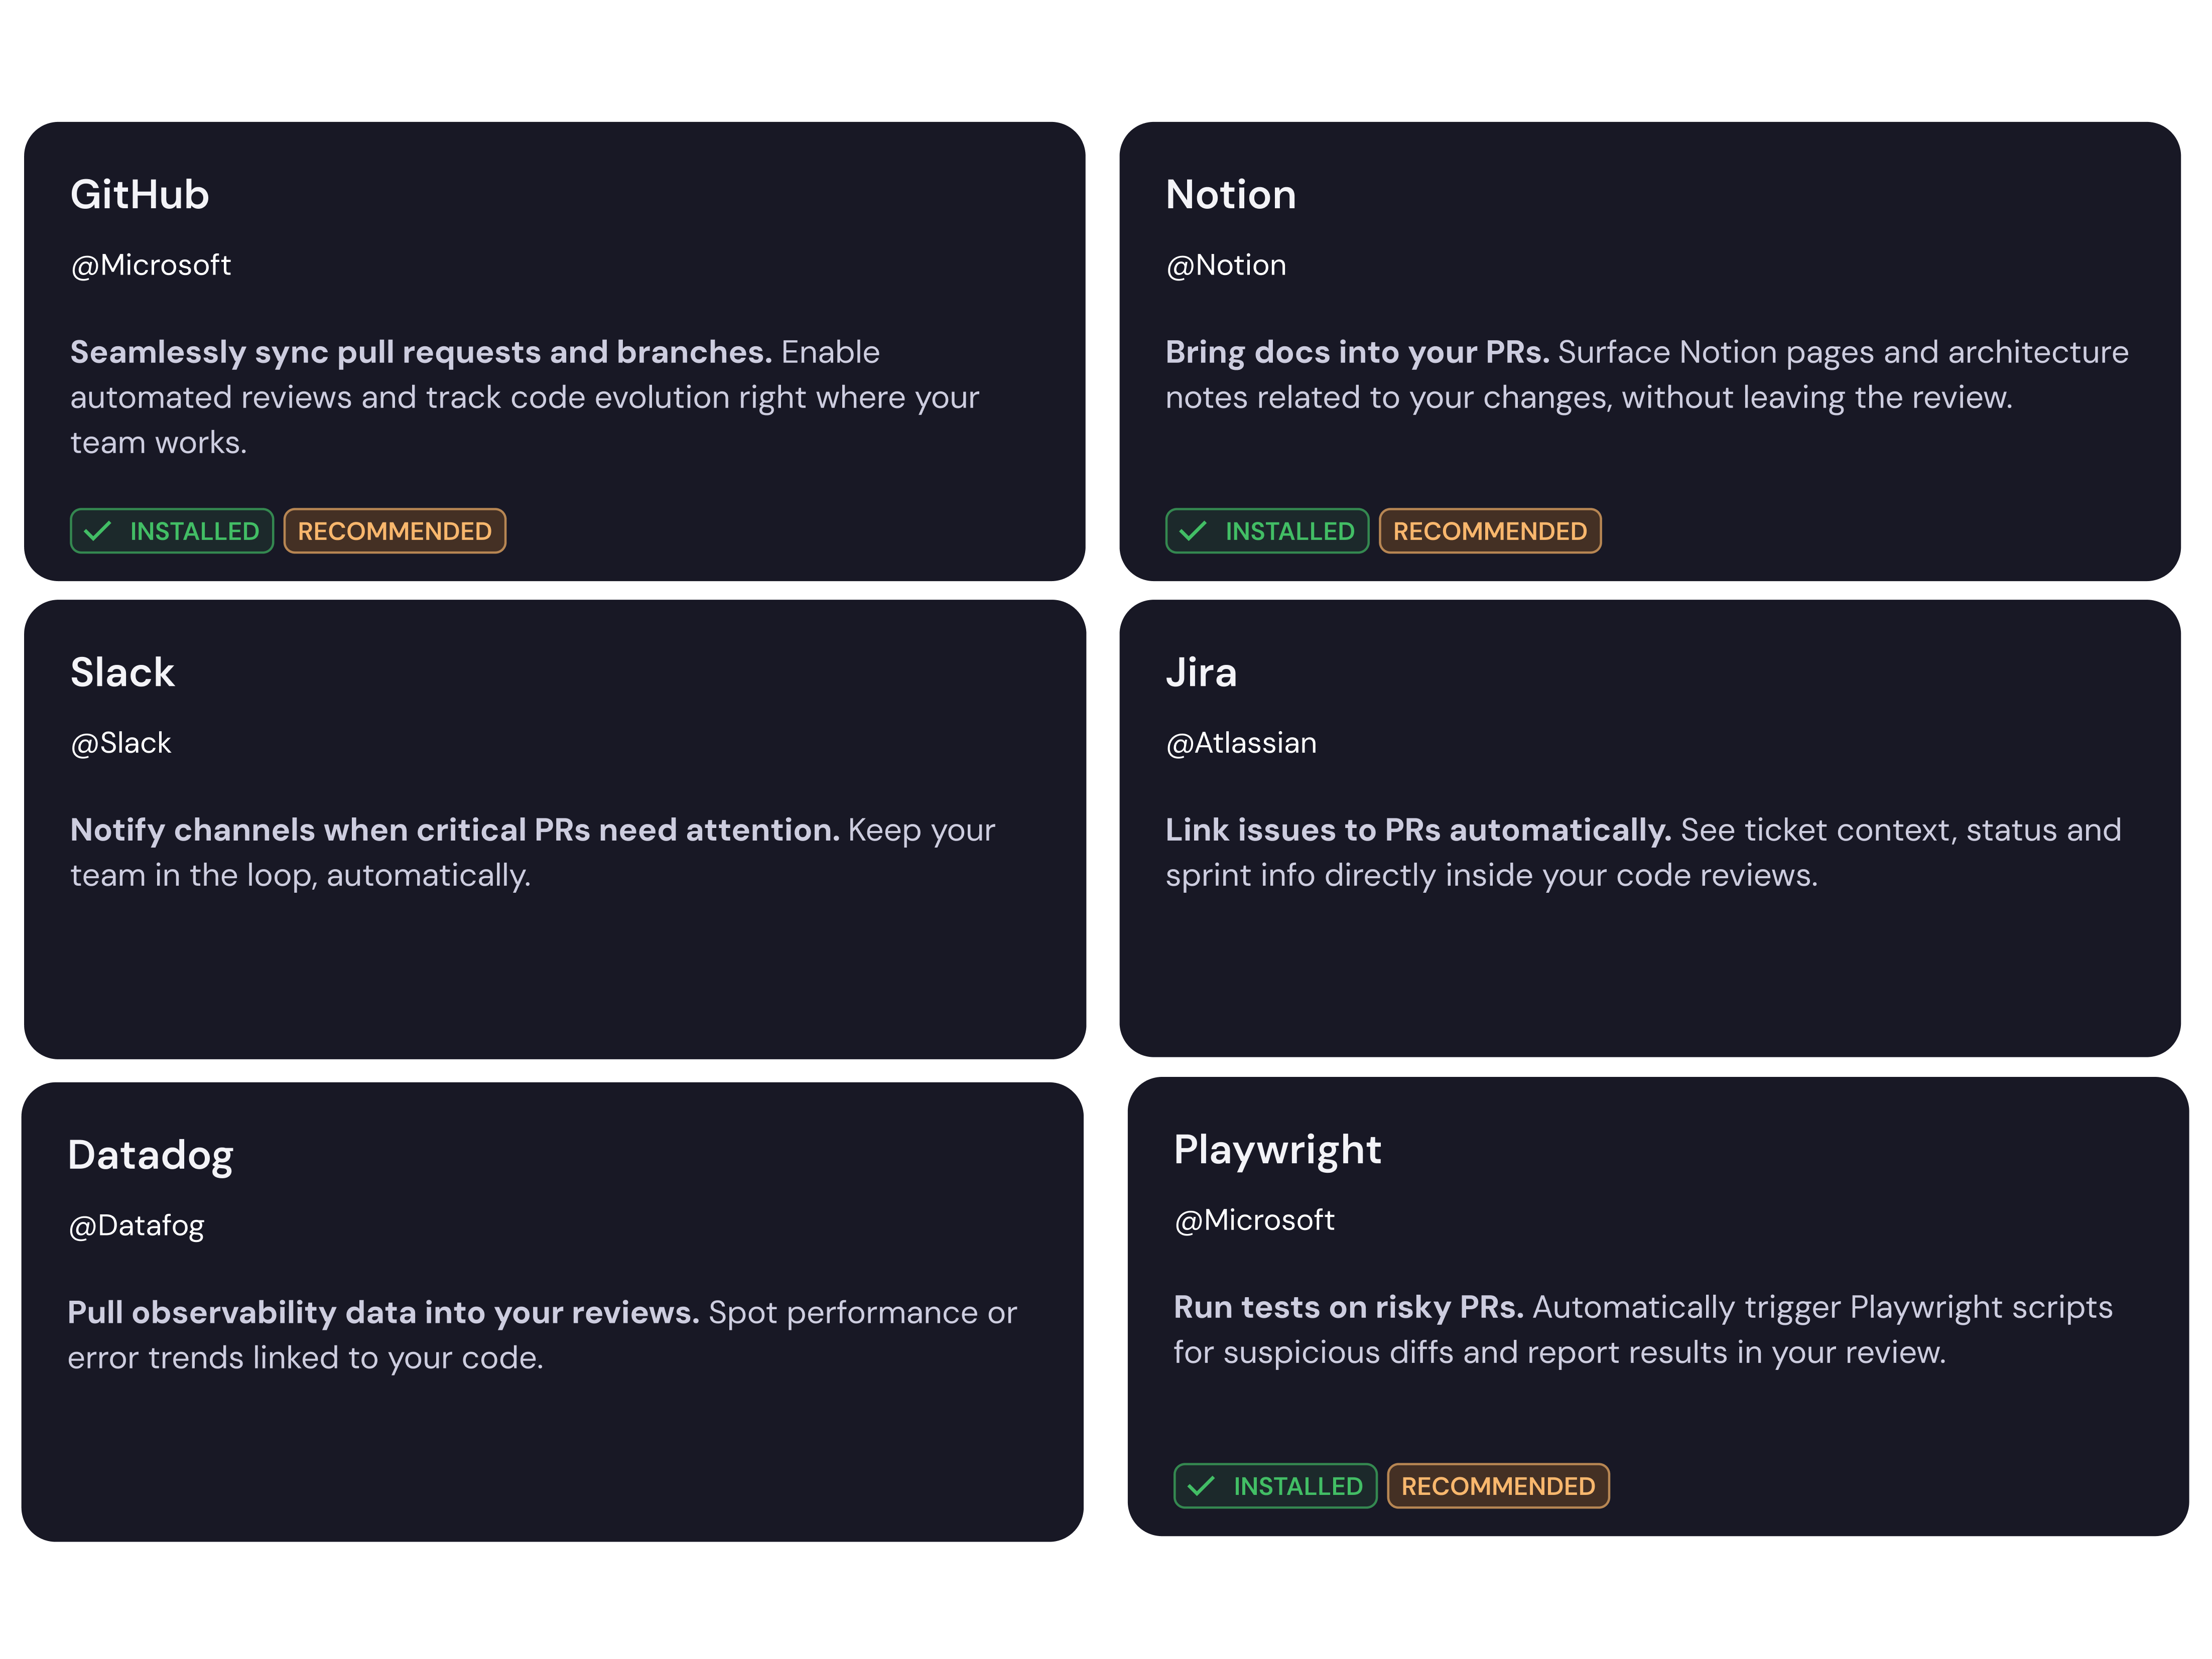This screenshot has width=2212, height=1659.
Task: Click the Playwright card title
Action: point(1278,1149)
